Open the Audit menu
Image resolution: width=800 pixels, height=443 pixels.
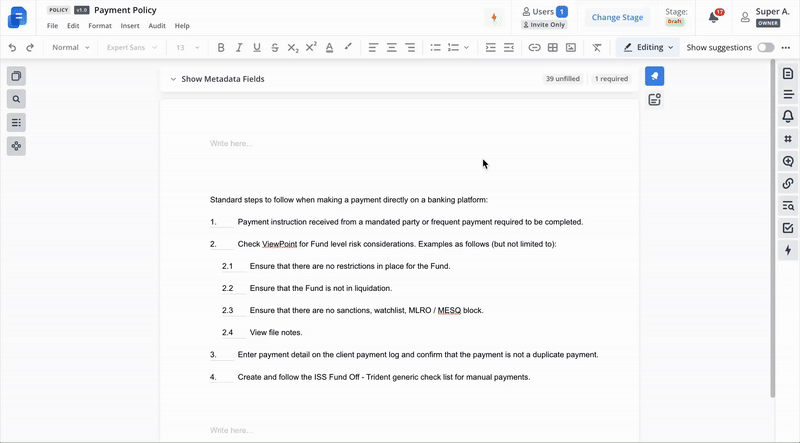pyautogui.click(x=157, y=26)
